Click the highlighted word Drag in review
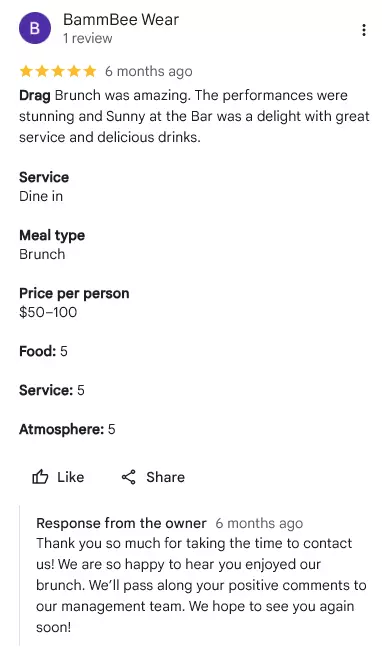 click(35, 95)
